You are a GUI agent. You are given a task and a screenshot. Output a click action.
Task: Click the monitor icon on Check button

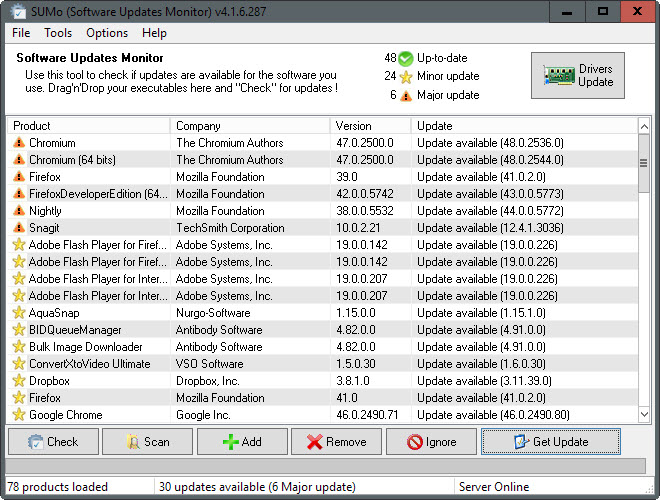[35, 442]
